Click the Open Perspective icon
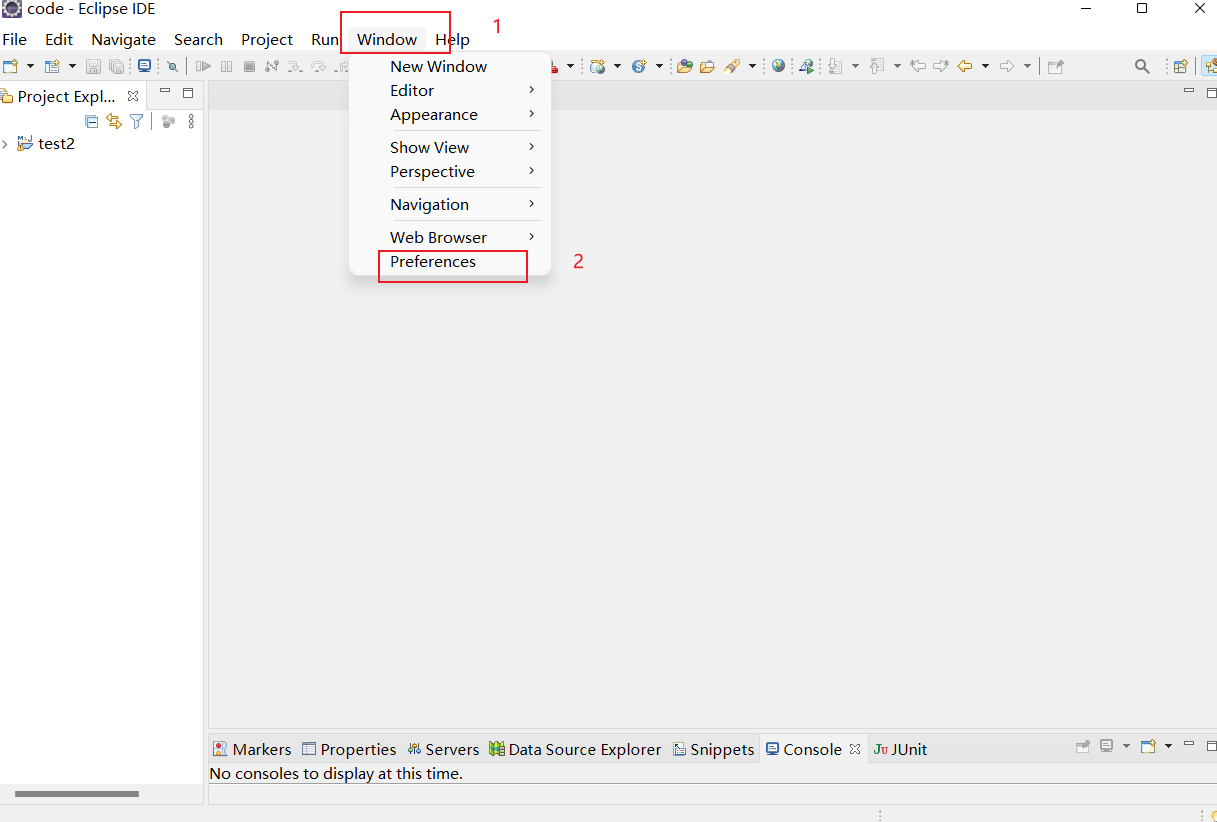This screenshot has height=822, width=1217. pos(1180,66)
